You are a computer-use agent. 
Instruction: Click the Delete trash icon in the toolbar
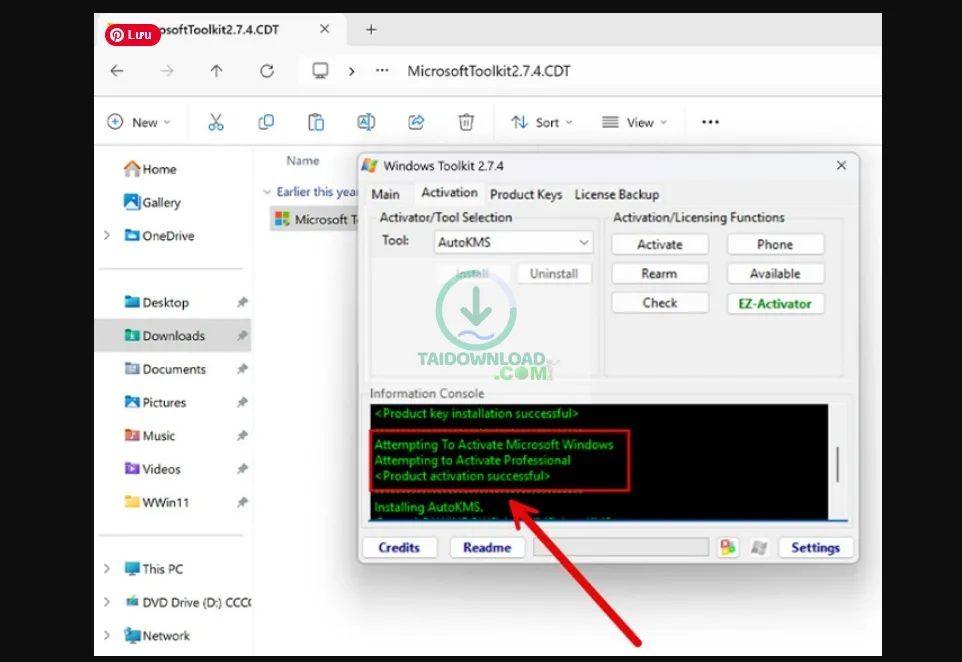pos(466,121)
